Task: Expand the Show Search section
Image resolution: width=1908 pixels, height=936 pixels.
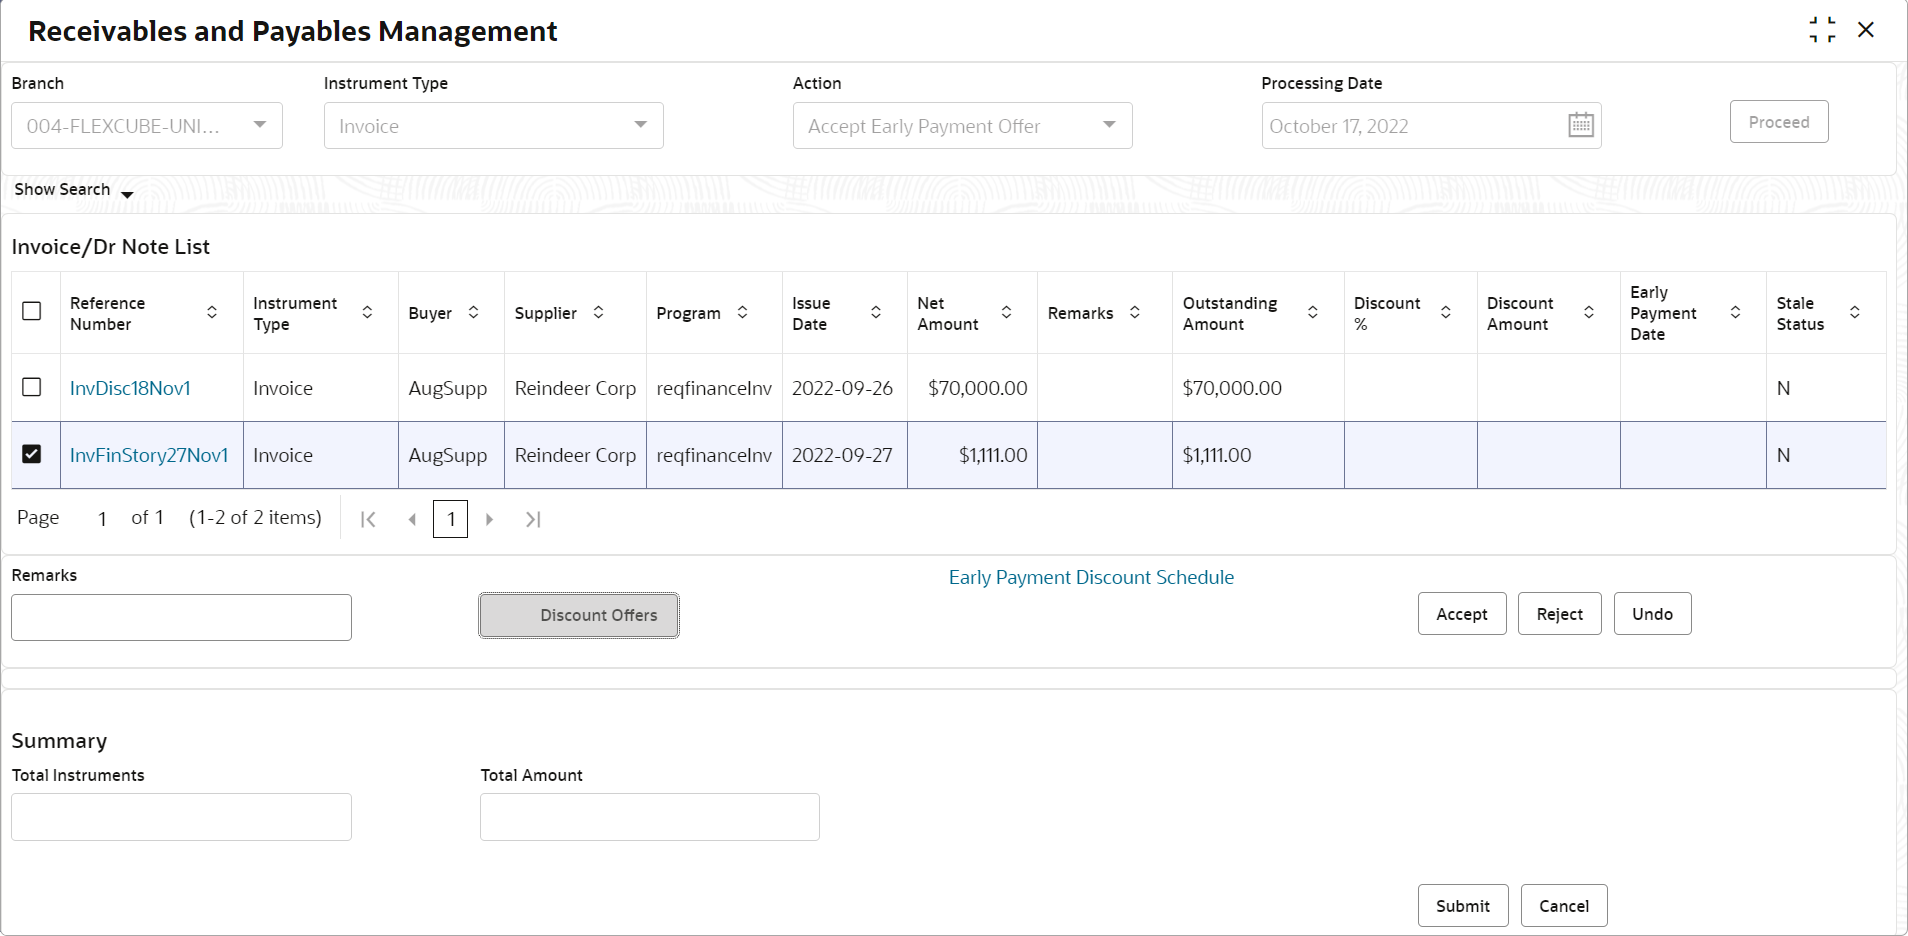Action: pos(74,190)
